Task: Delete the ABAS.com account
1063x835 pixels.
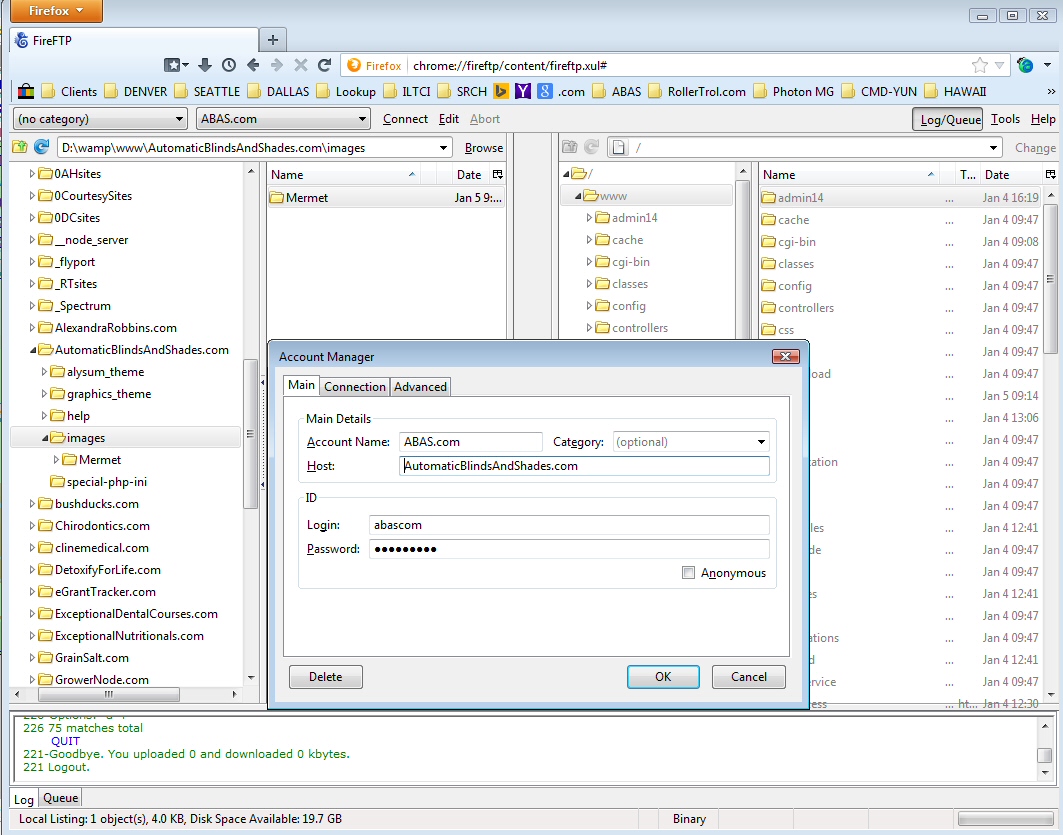Action: point(325,677)
